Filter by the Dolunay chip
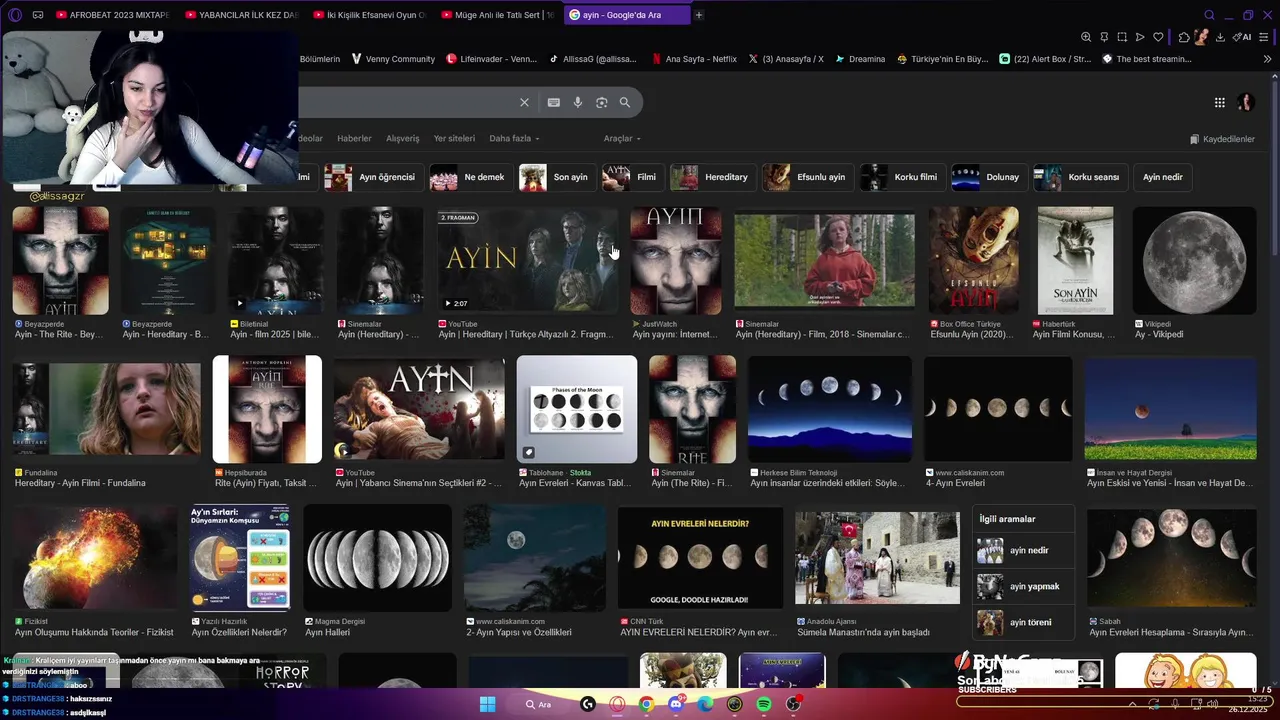This screenshot has height=720, width=1280. click(990, 177)
